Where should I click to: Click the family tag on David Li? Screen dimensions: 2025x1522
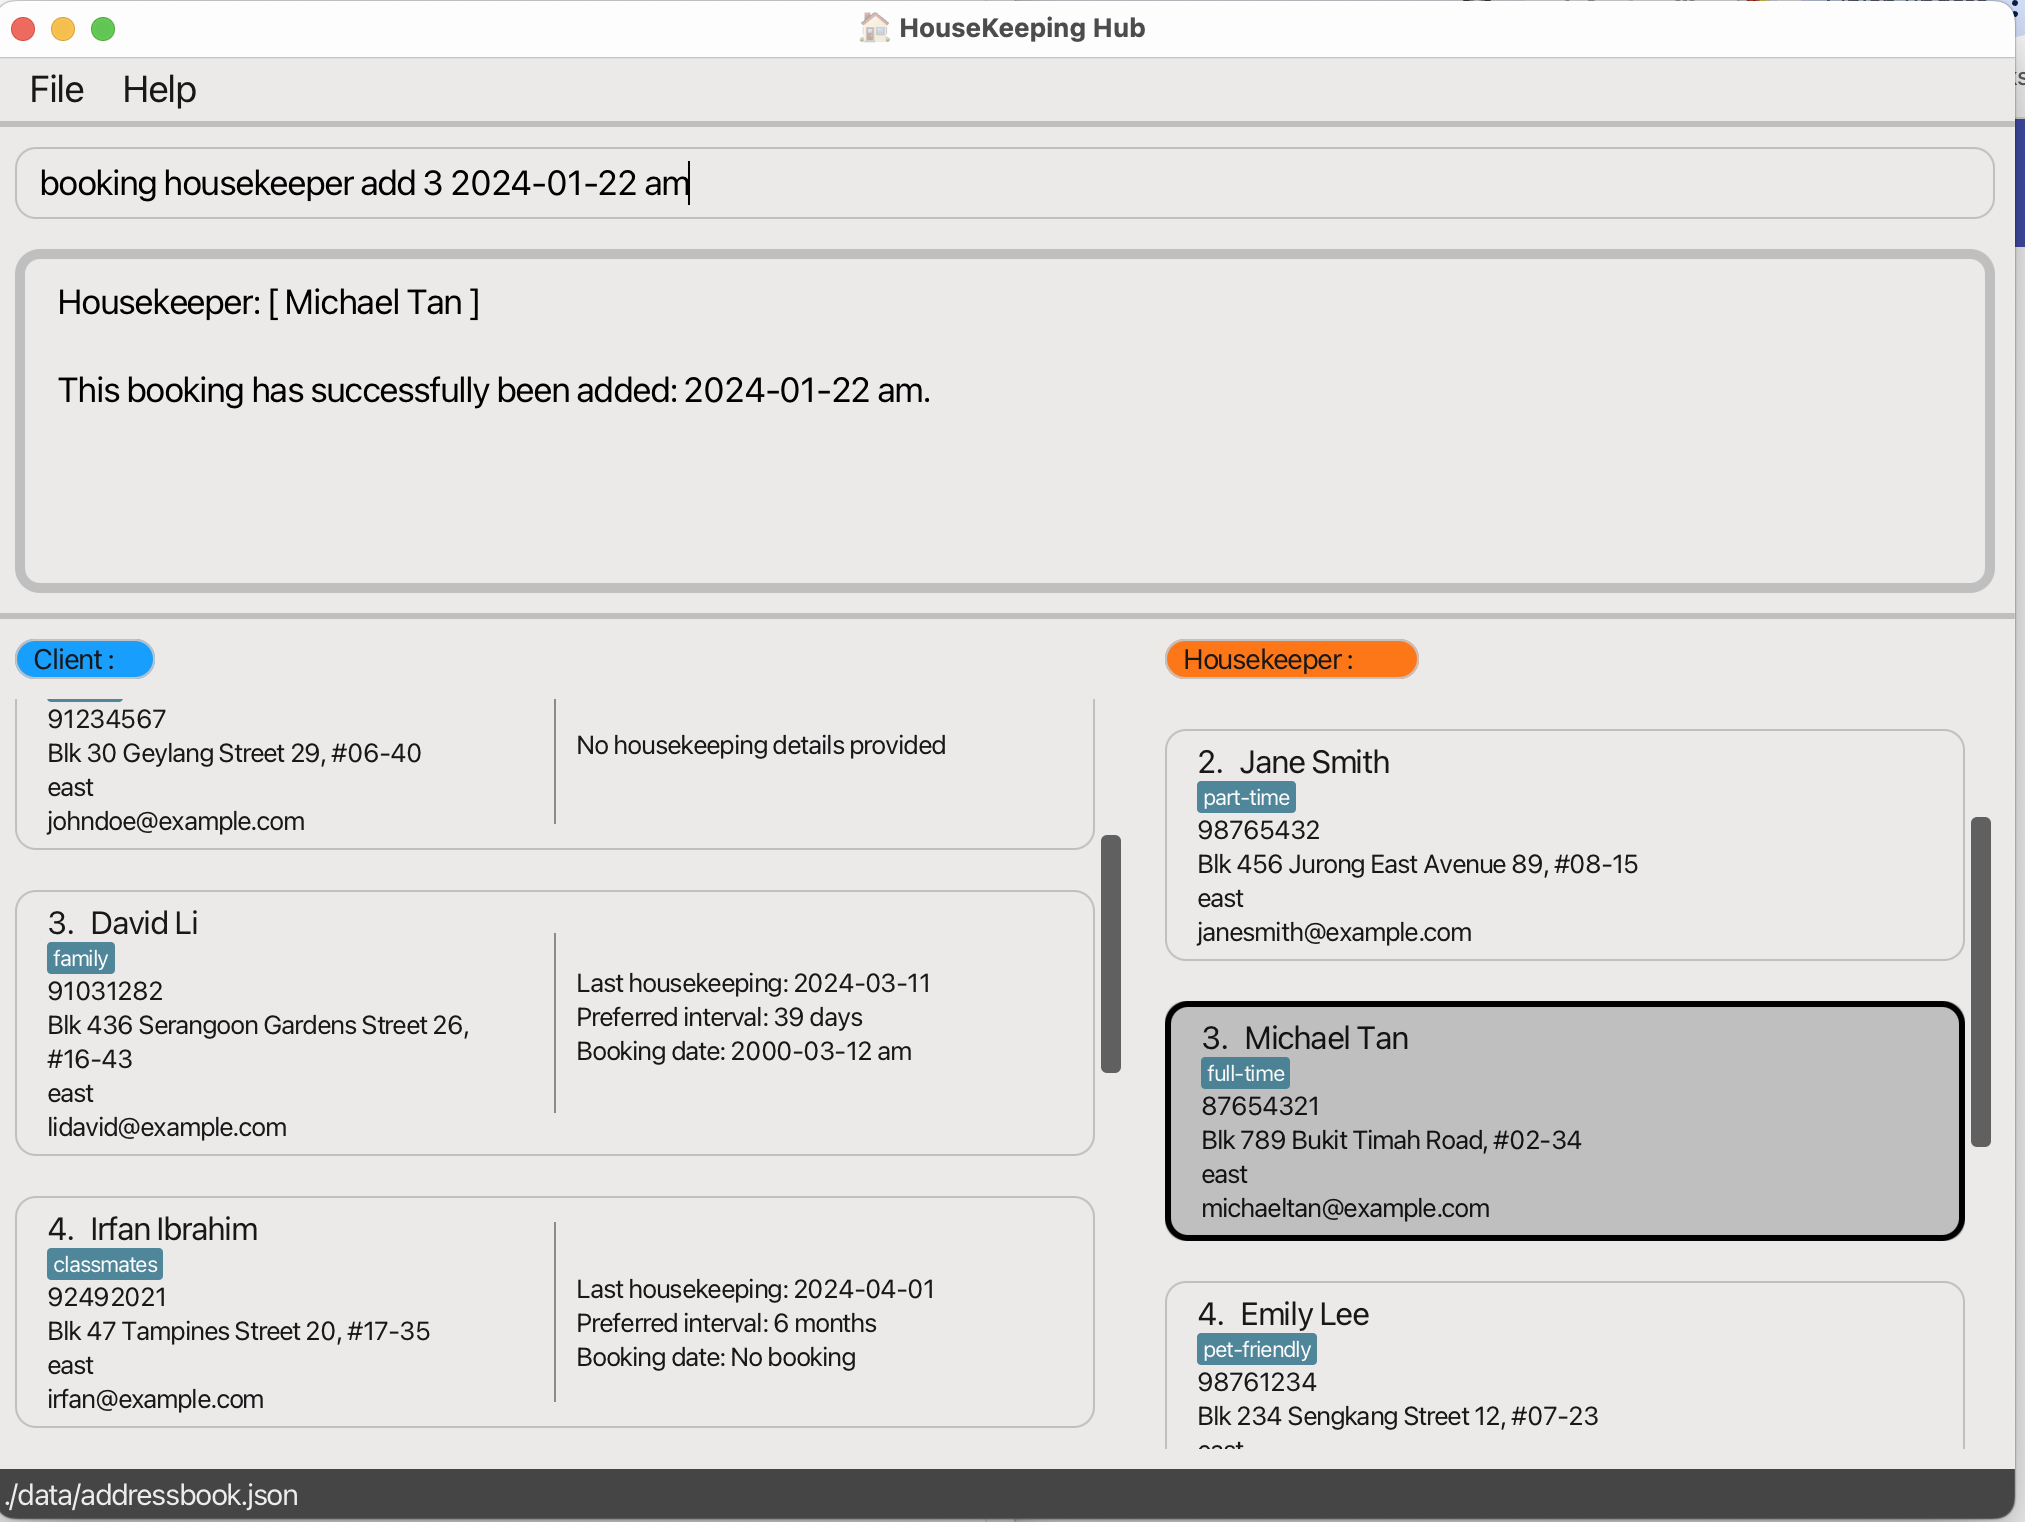pyautogui.click(x=80, y=958)
